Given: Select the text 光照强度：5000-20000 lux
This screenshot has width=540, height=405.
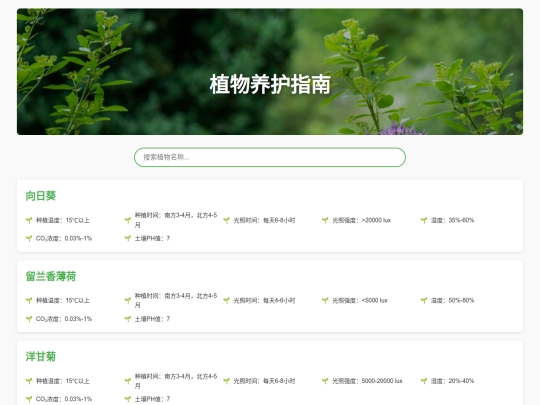Looking at the screenshot, I should [x=367, y=381].
